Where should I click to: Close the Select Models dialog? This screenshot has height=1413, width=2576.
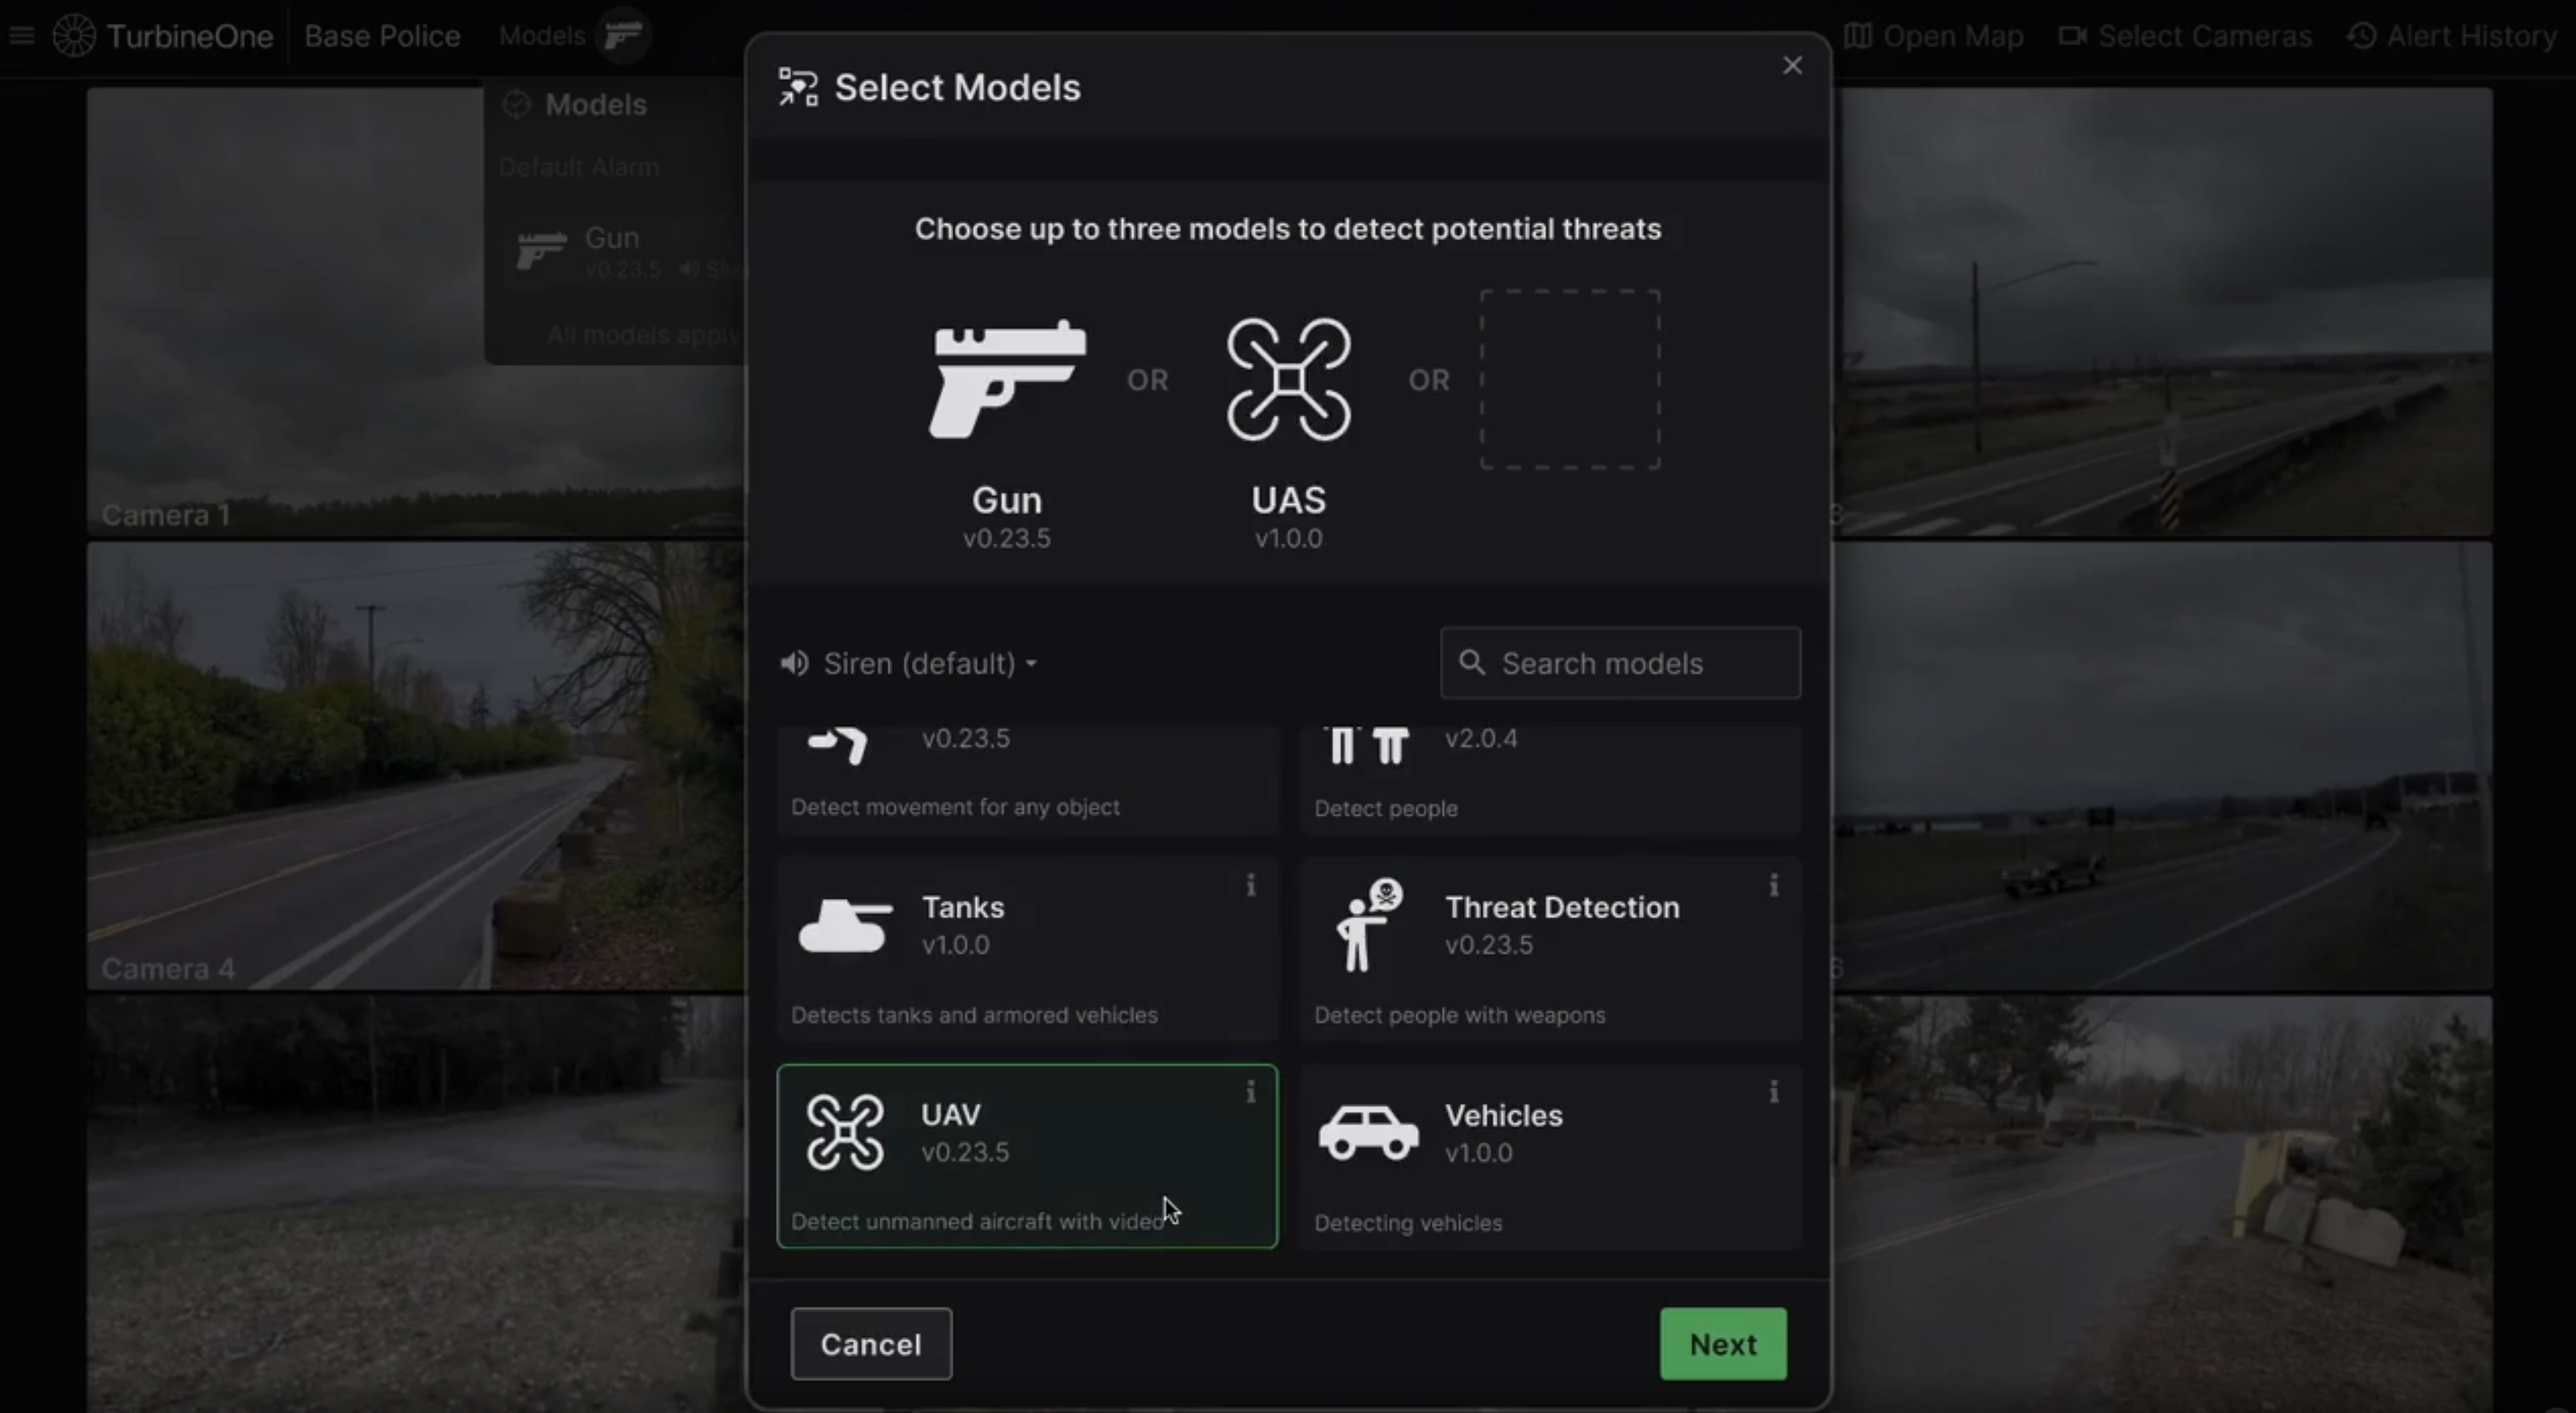point(1792,66)
